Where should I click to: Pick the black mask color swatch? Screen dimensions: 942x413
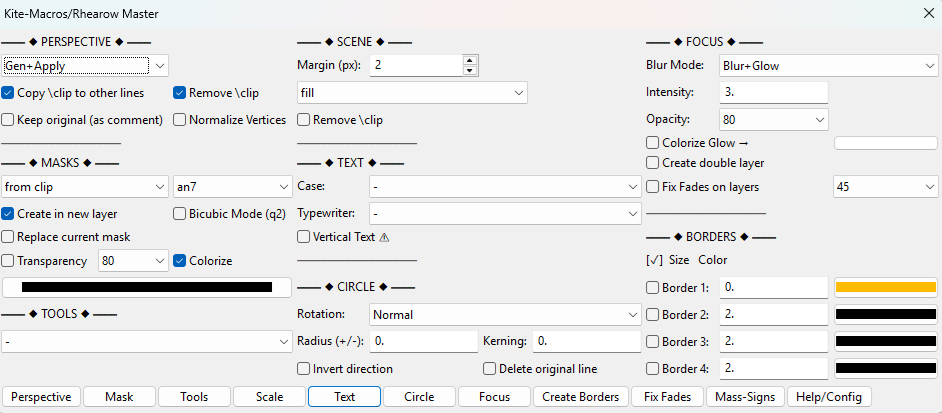click(147, 287)
